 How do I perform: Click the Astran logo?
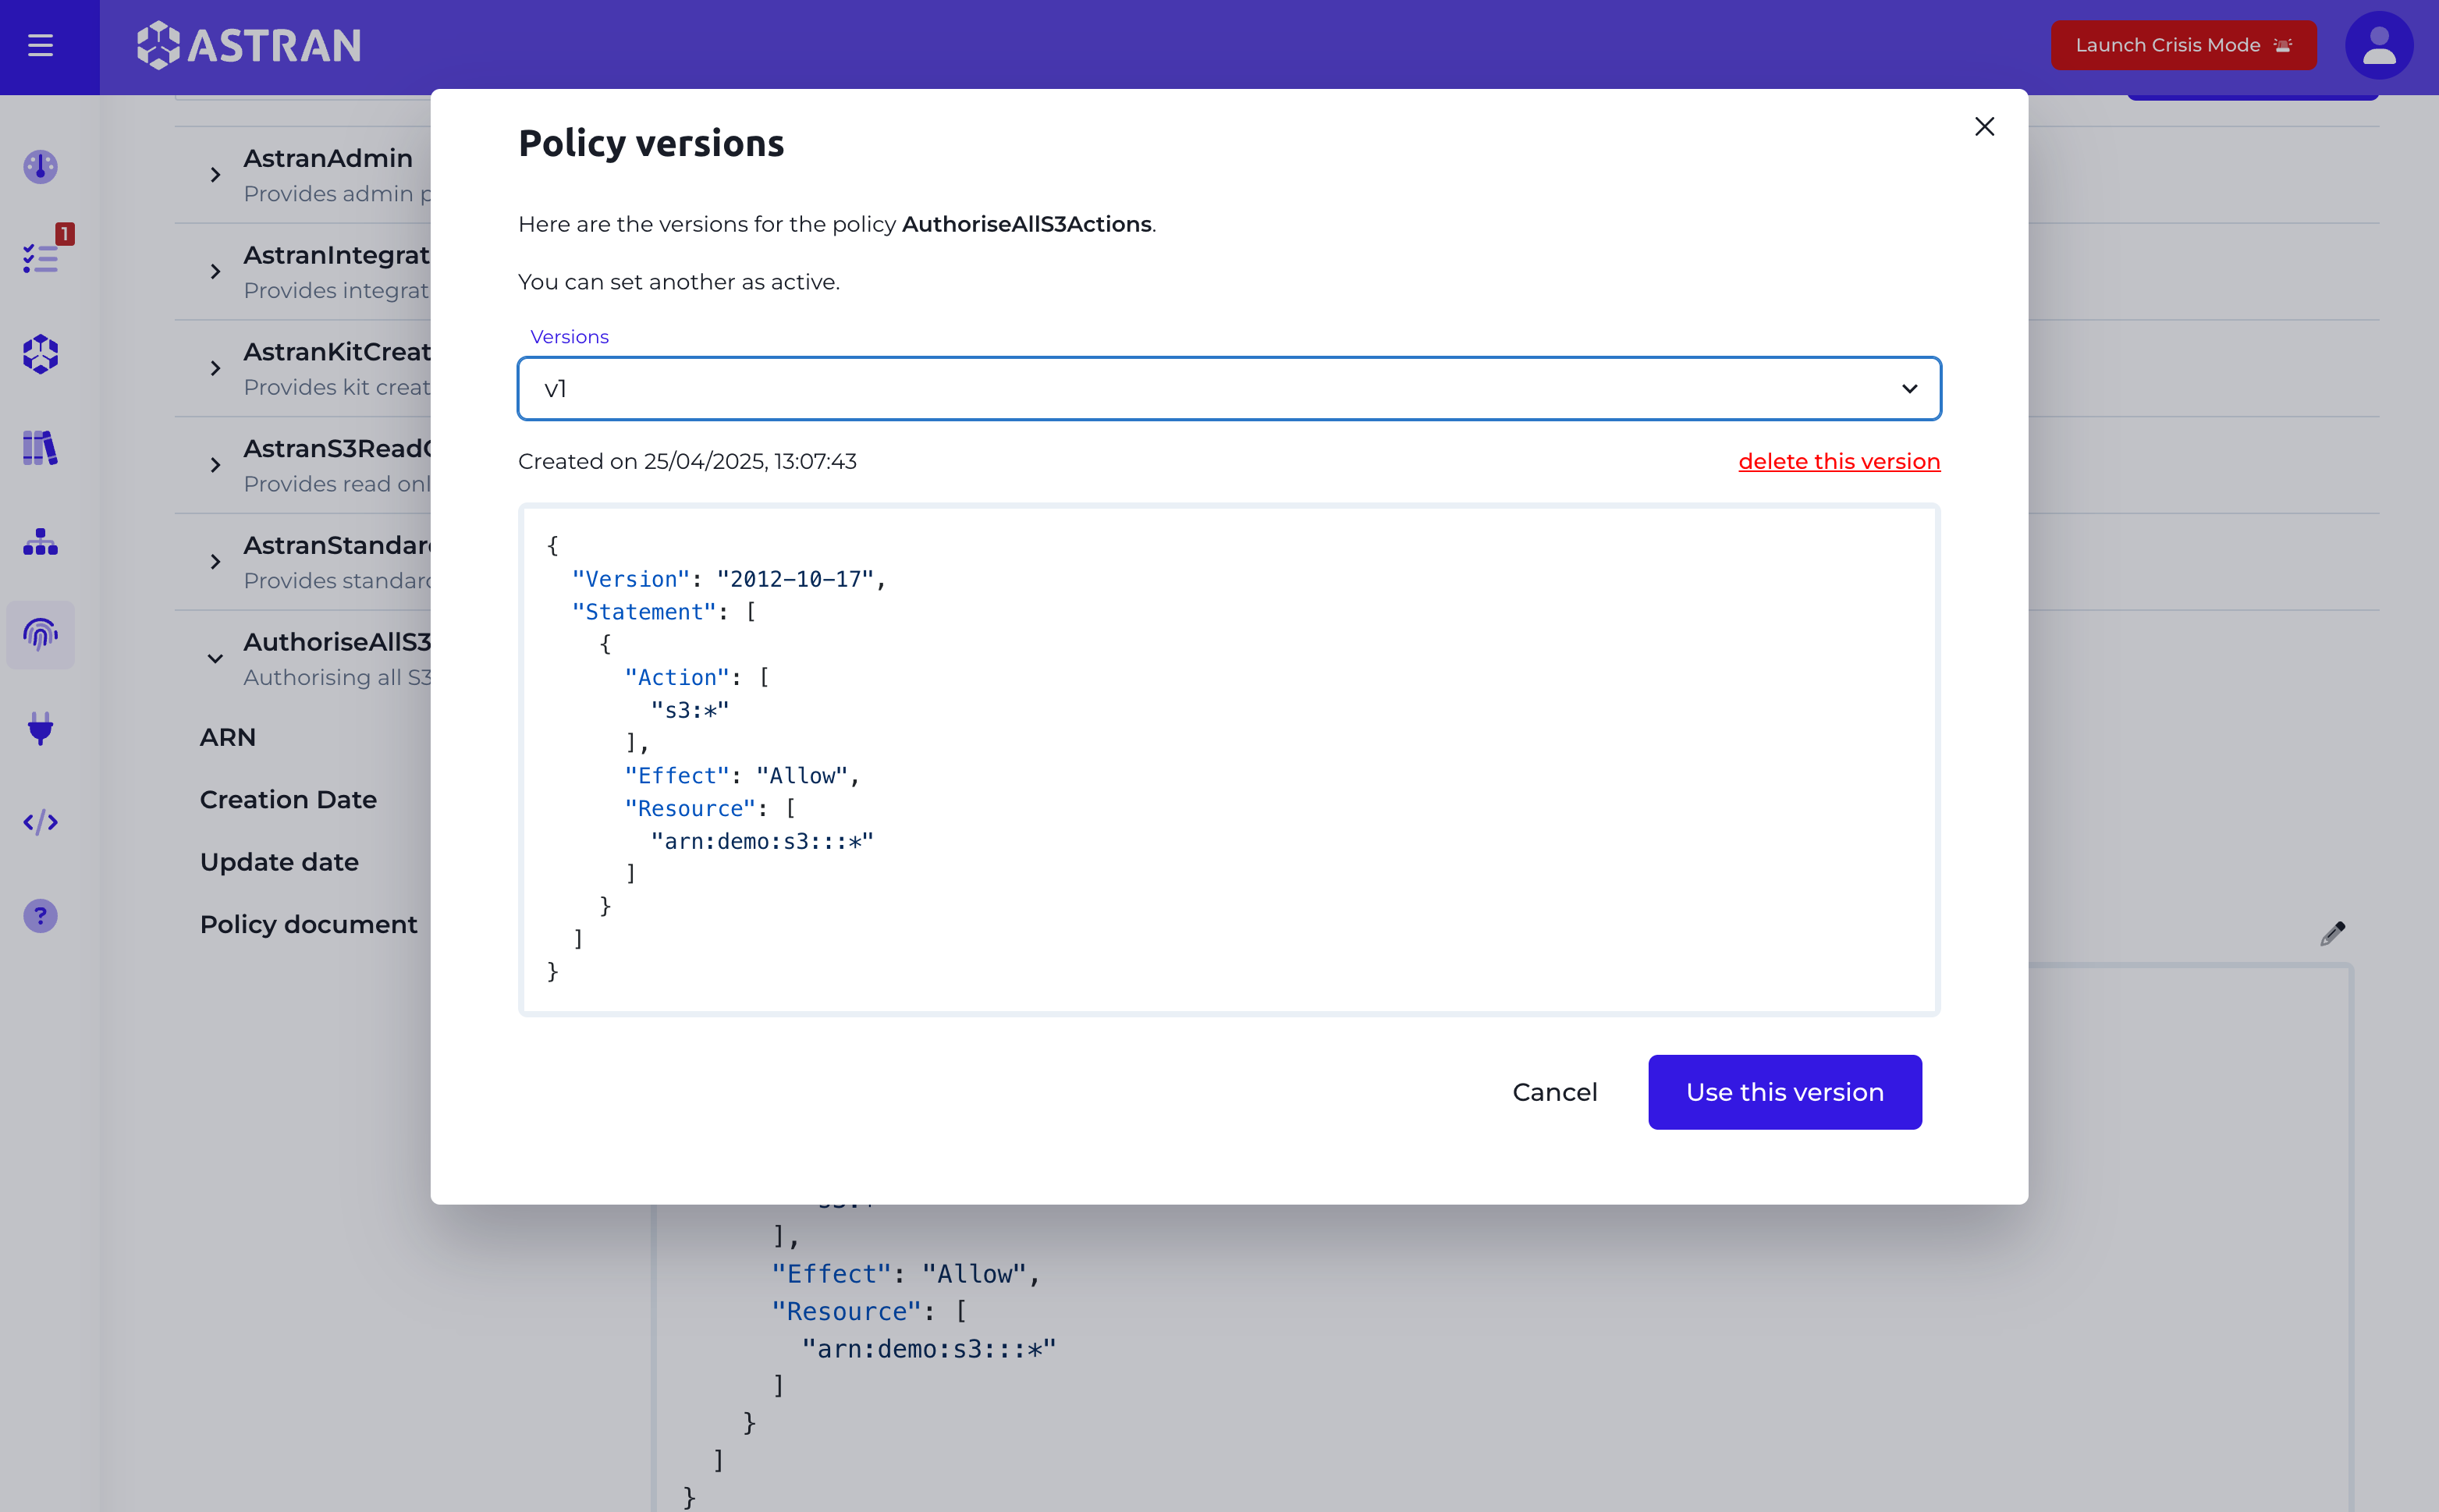point(248,45)
